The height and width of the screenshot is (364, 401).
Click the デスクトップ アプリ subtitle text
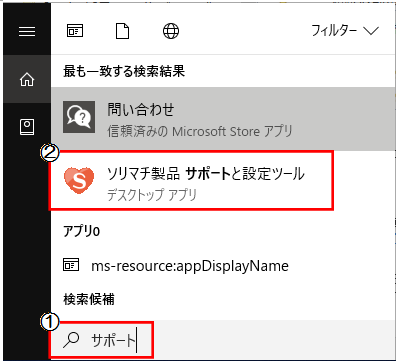152,195
